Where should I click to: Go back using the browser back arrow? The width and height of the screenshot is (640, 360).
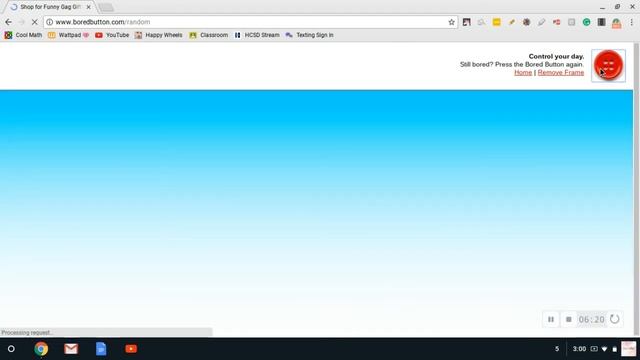coord(9,22)
